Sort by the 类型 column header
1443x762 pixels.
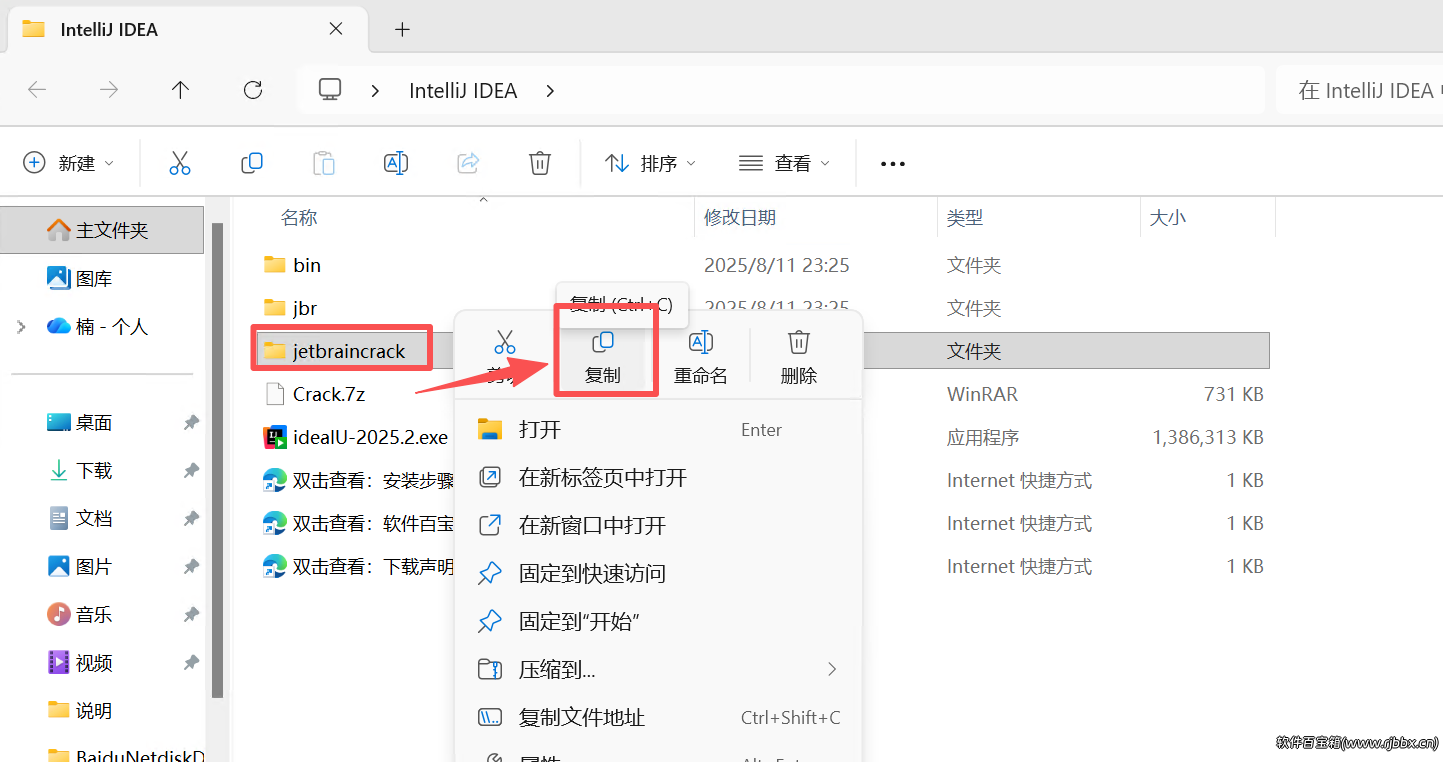965,217
